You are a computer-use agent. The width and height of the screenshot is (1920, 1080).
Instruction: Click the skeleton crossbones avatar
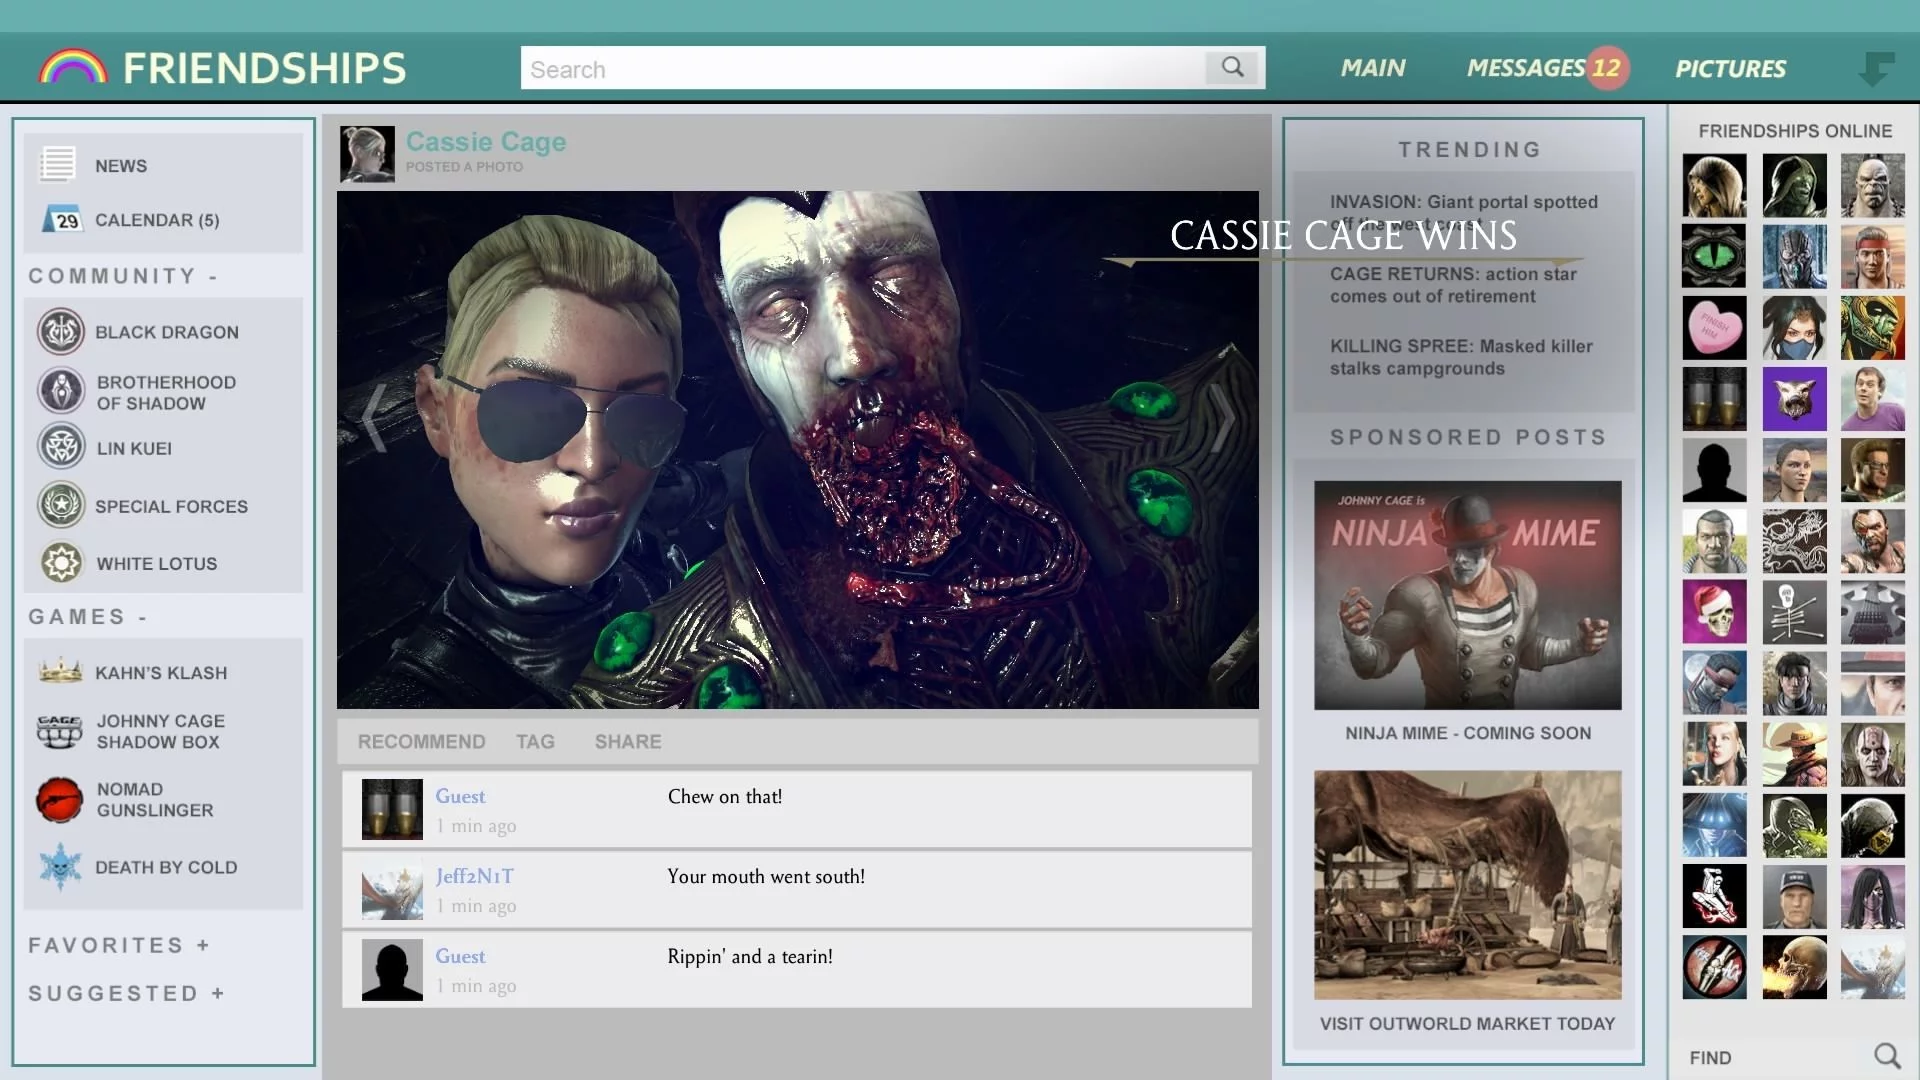point(1794,612)
